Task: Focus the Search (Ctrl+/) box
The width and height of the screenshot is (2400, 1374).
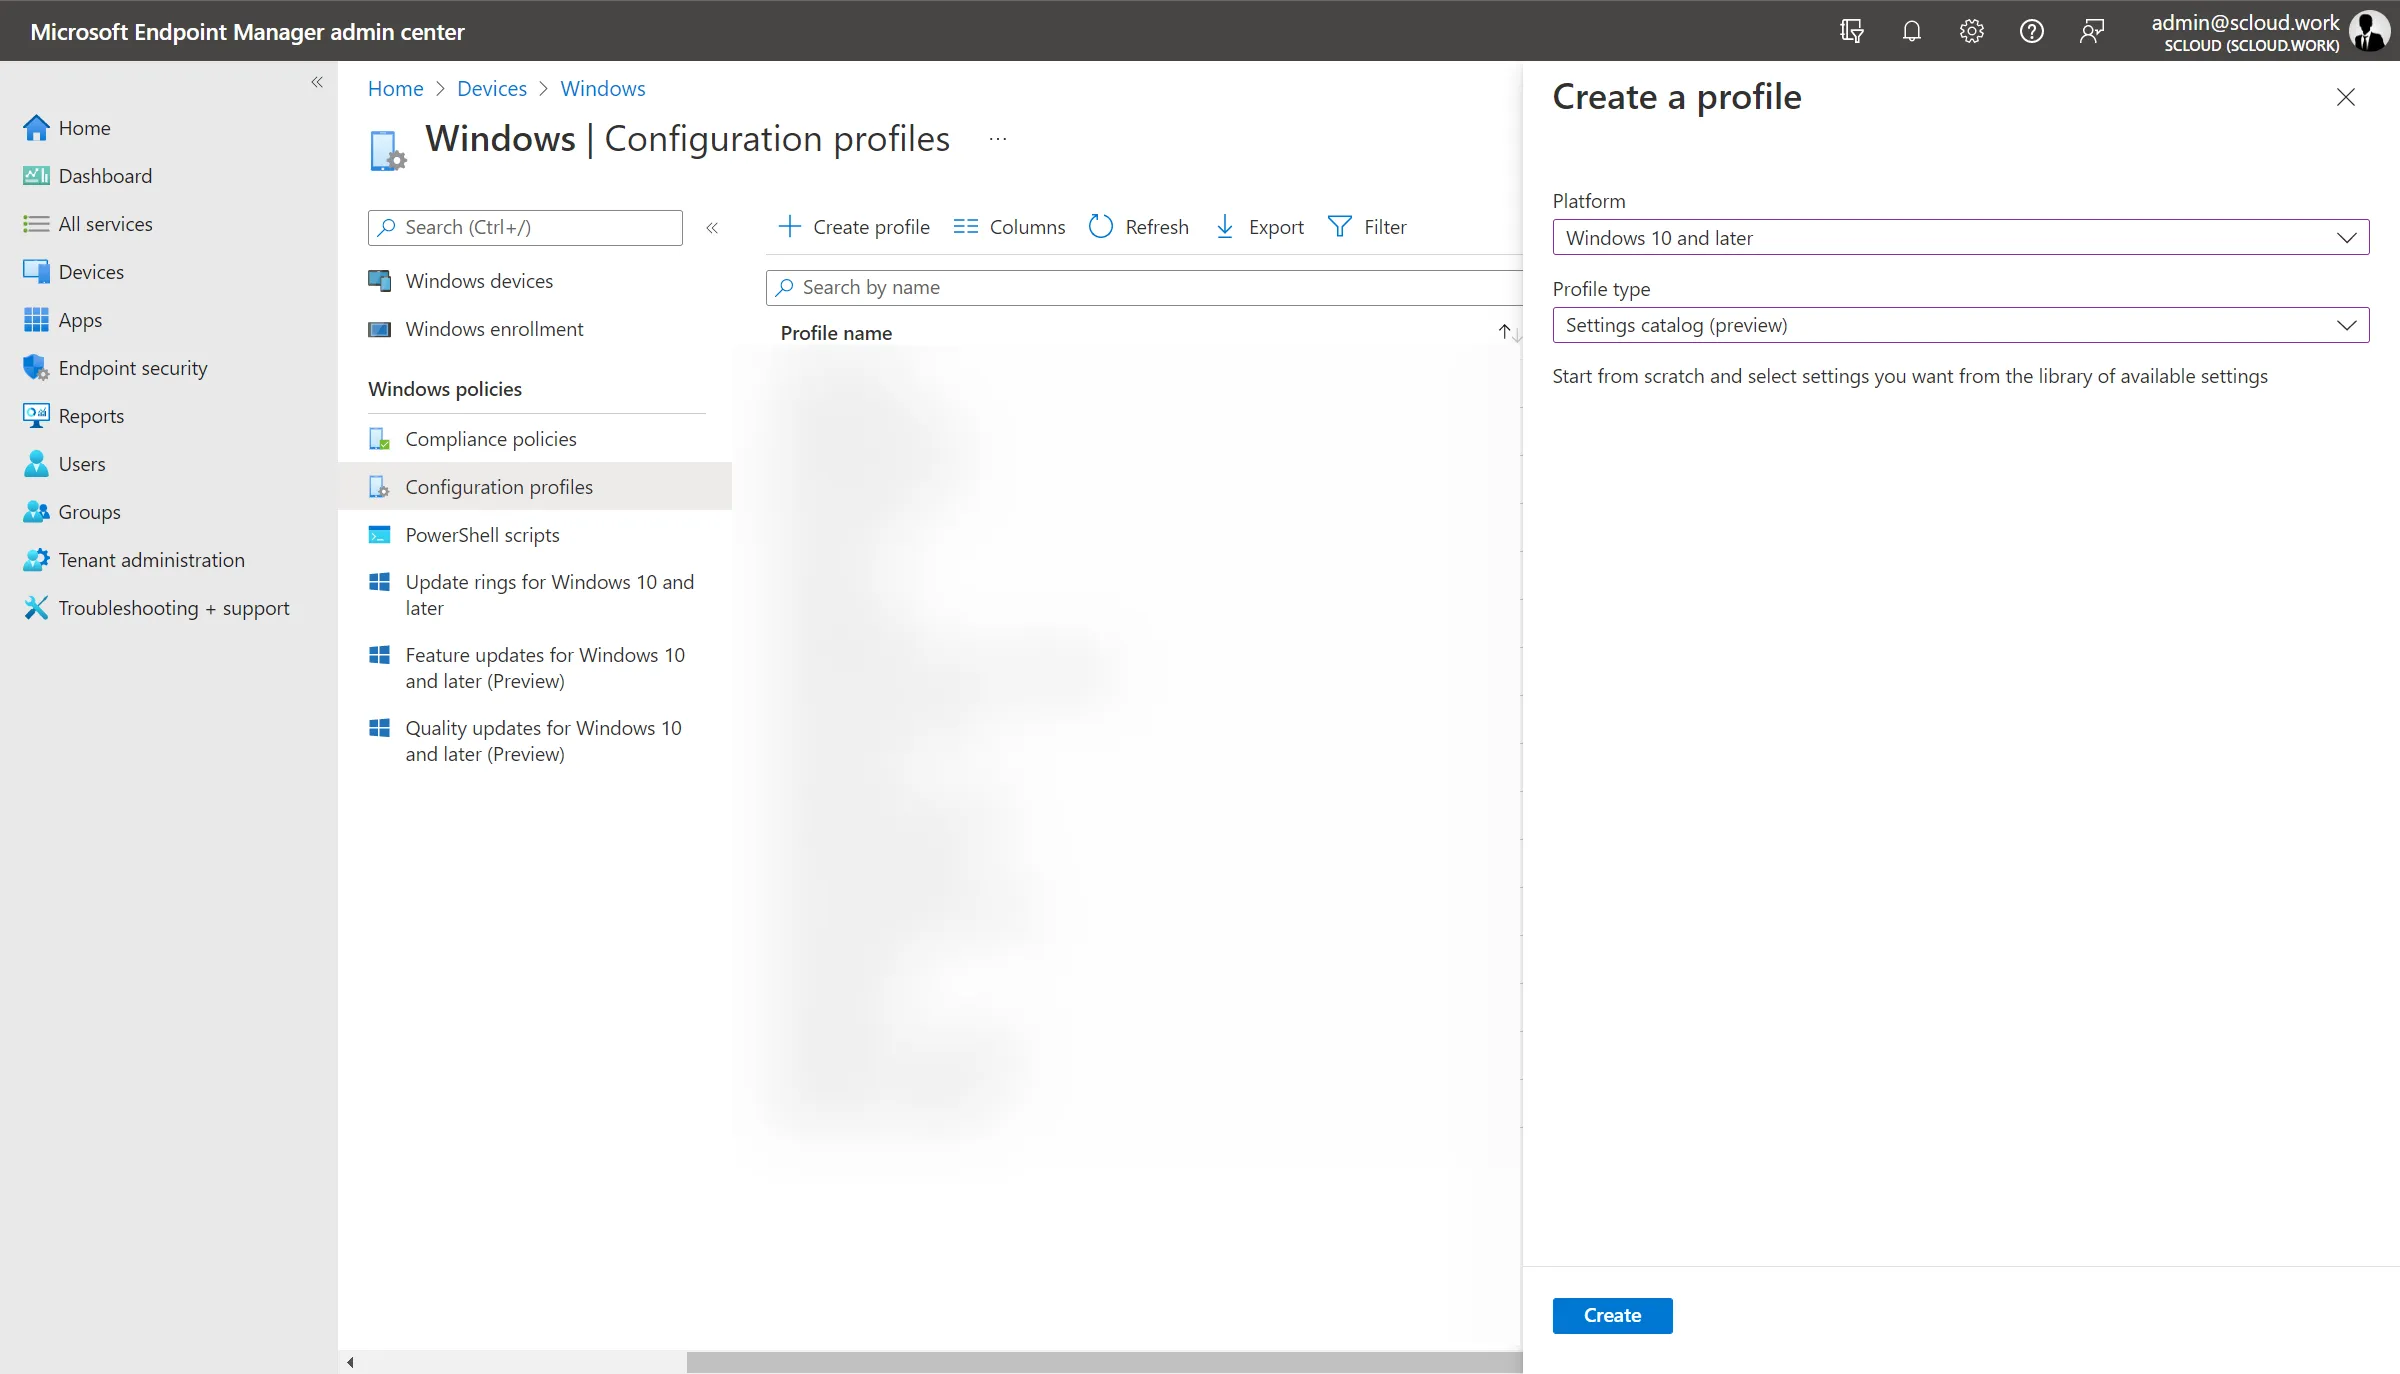Action: click(x=525, y=227)
